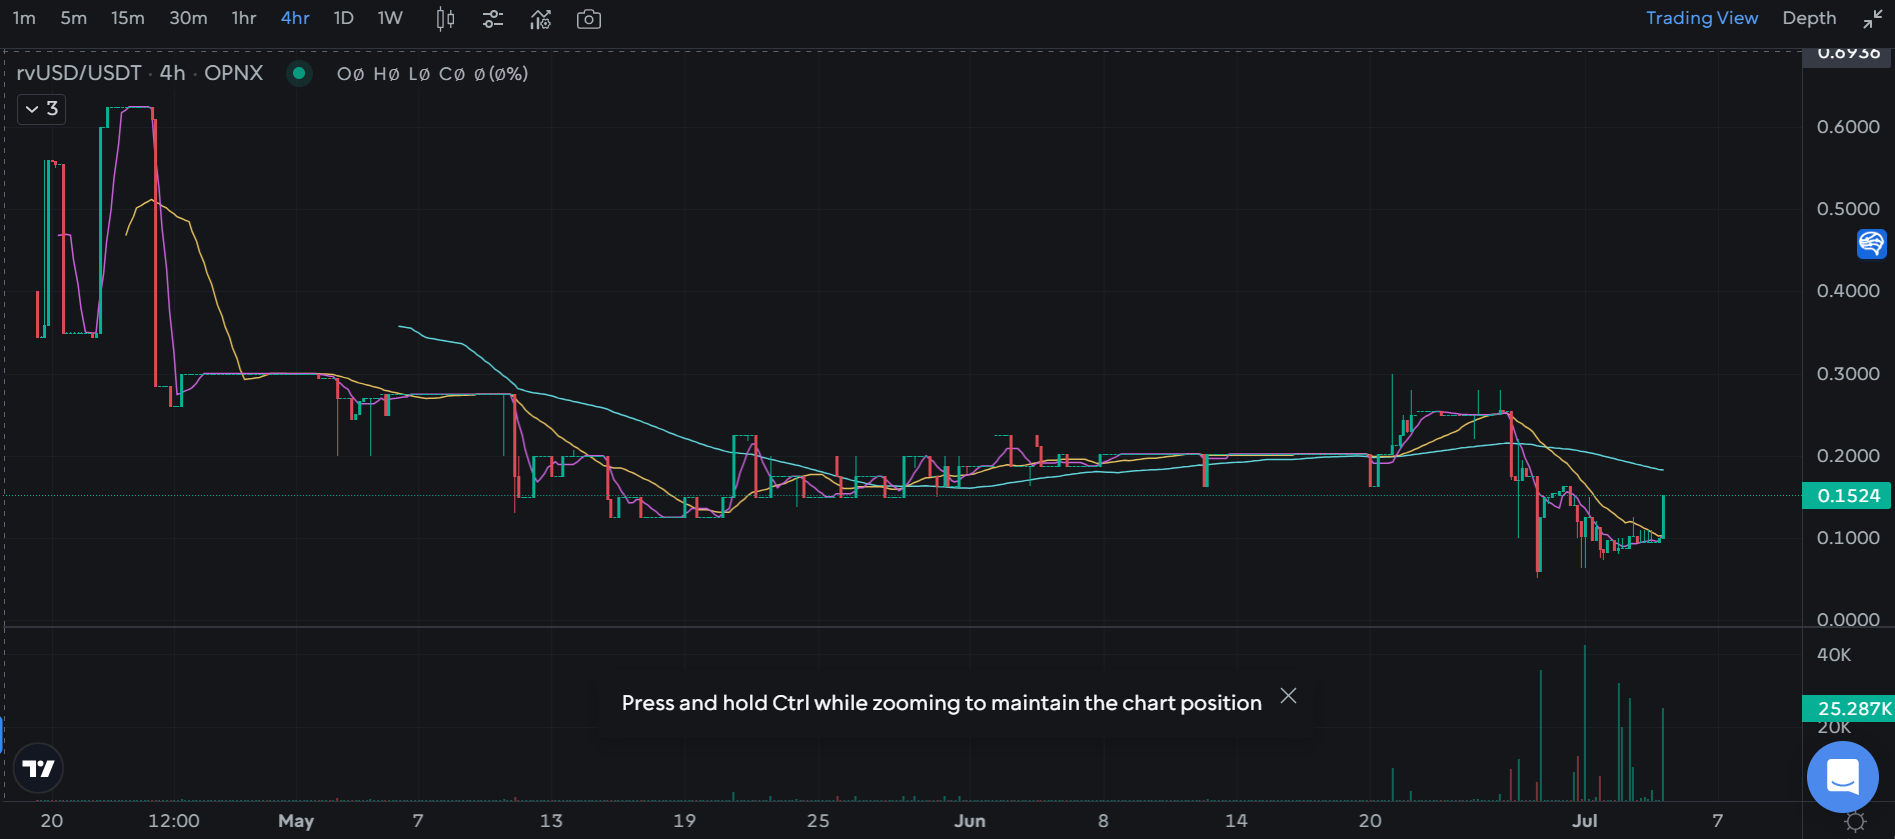Open chart axis settings gear icon

[1855, 822]
